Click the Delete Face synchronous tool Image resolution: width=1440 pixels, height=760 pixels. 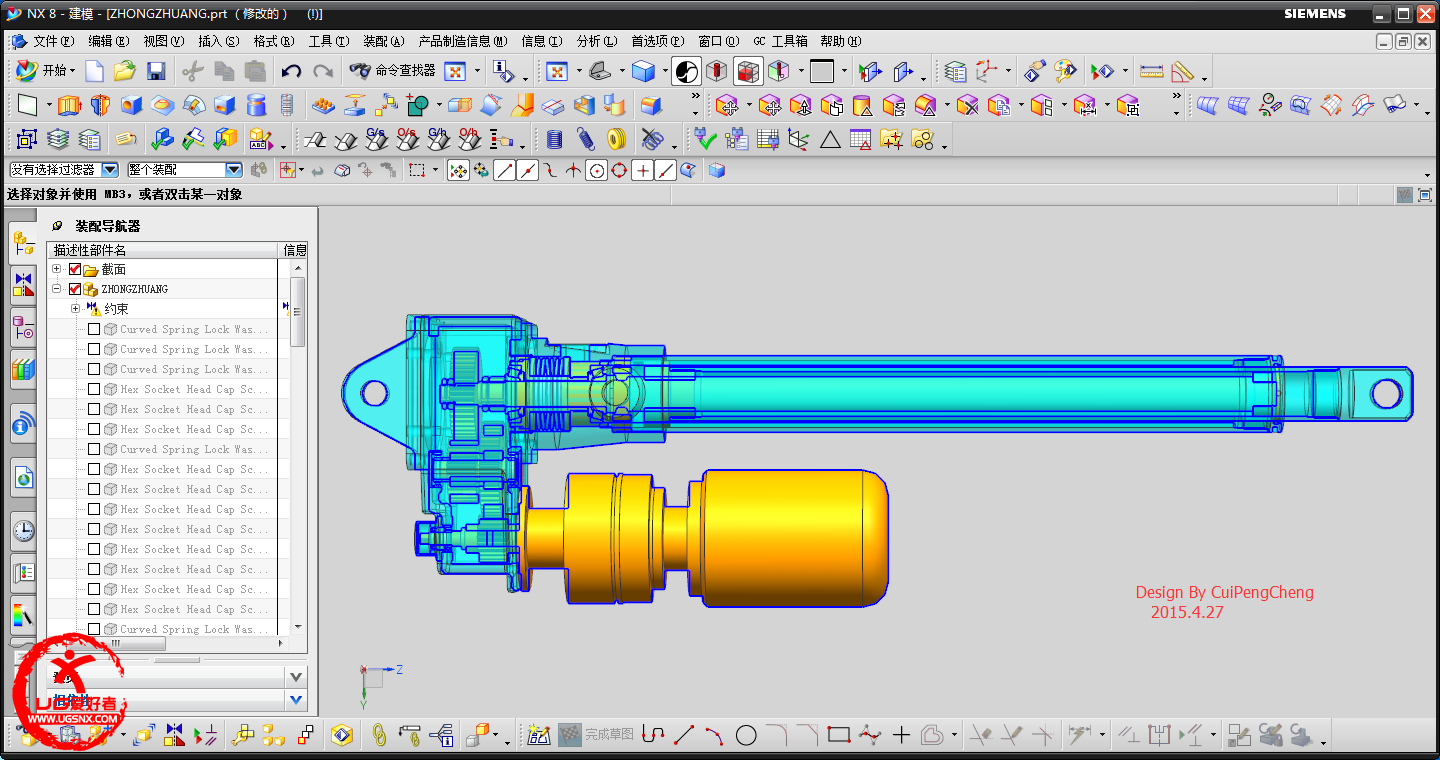point(967,105)
